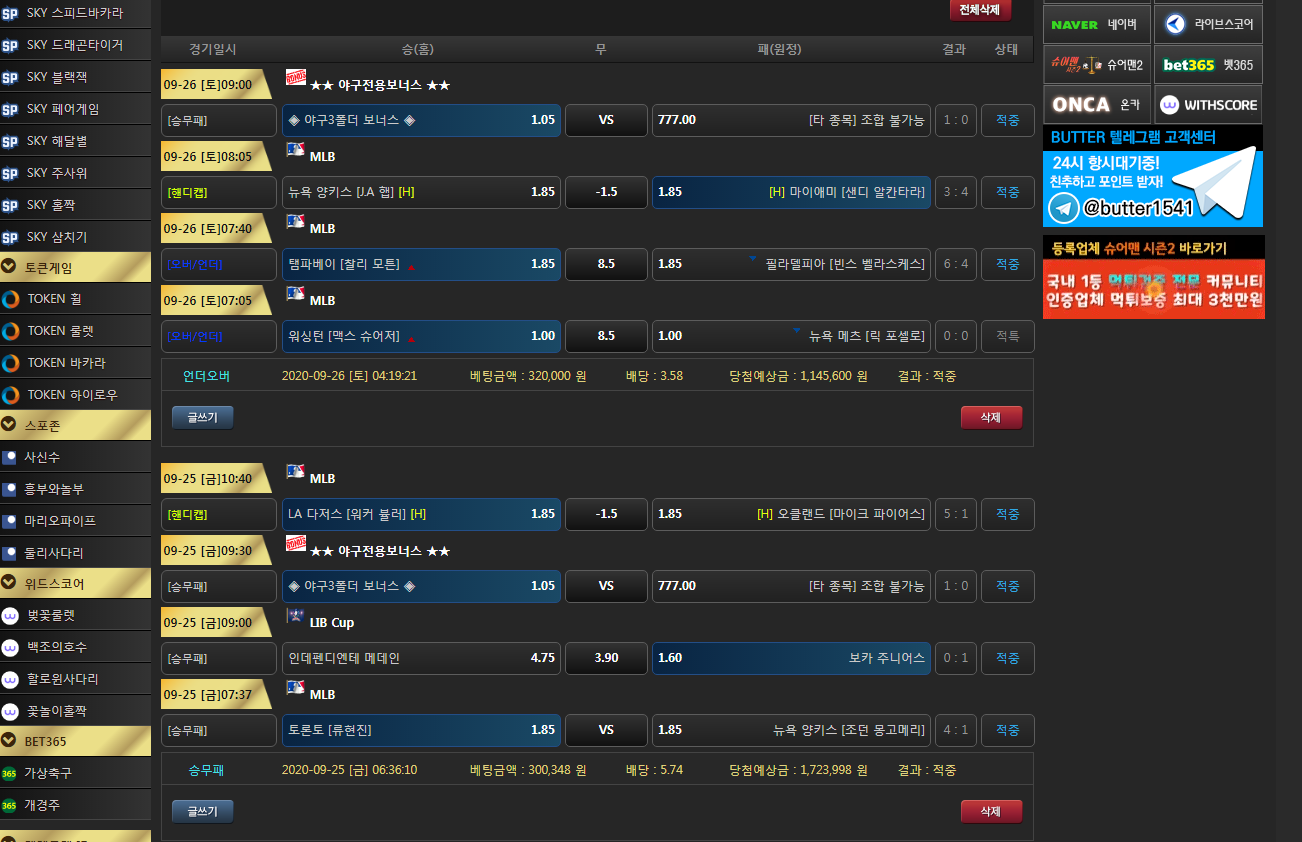Image resolution: width=1302 pixels, height=842 pixels.
Task: Open the 네이버 NAVER link
Action: (x=1096, y=24)
